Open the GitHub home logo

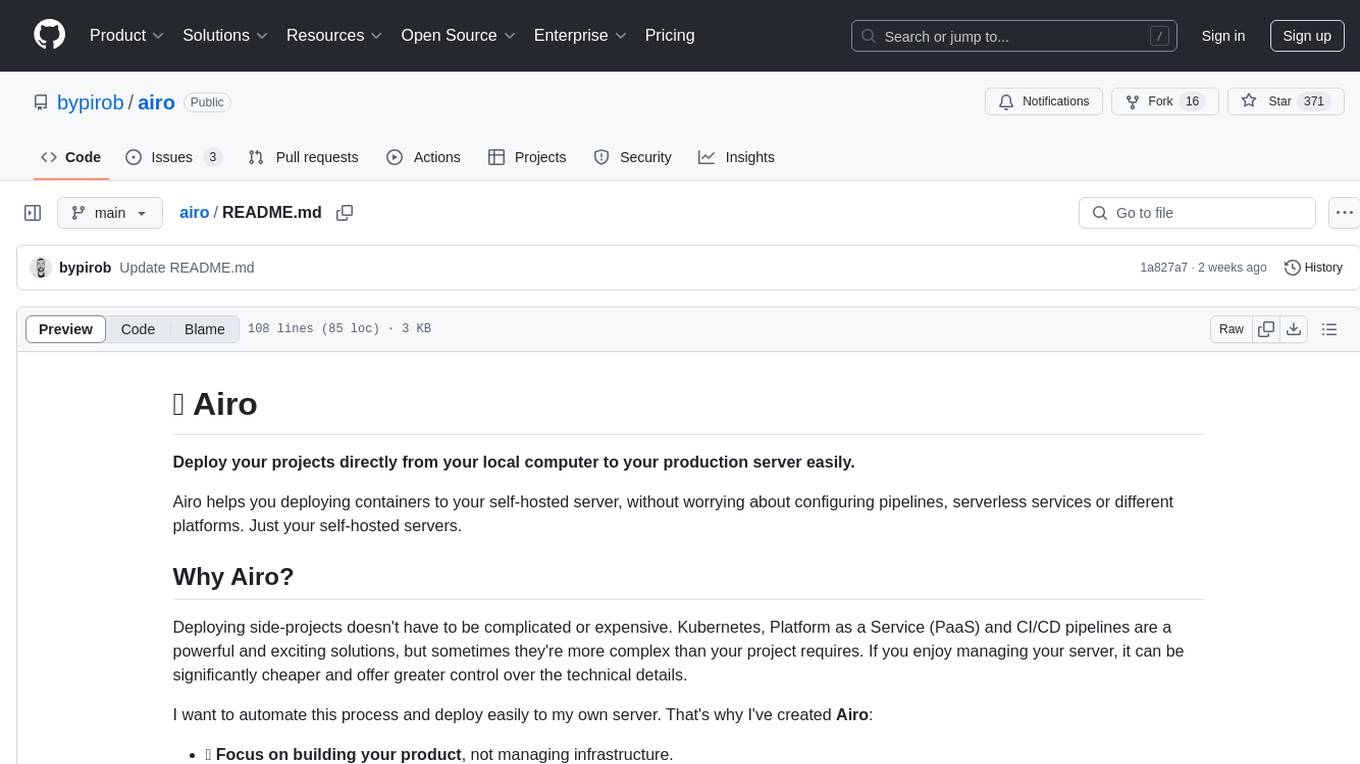pyautogui.click(x=49, y=35)
